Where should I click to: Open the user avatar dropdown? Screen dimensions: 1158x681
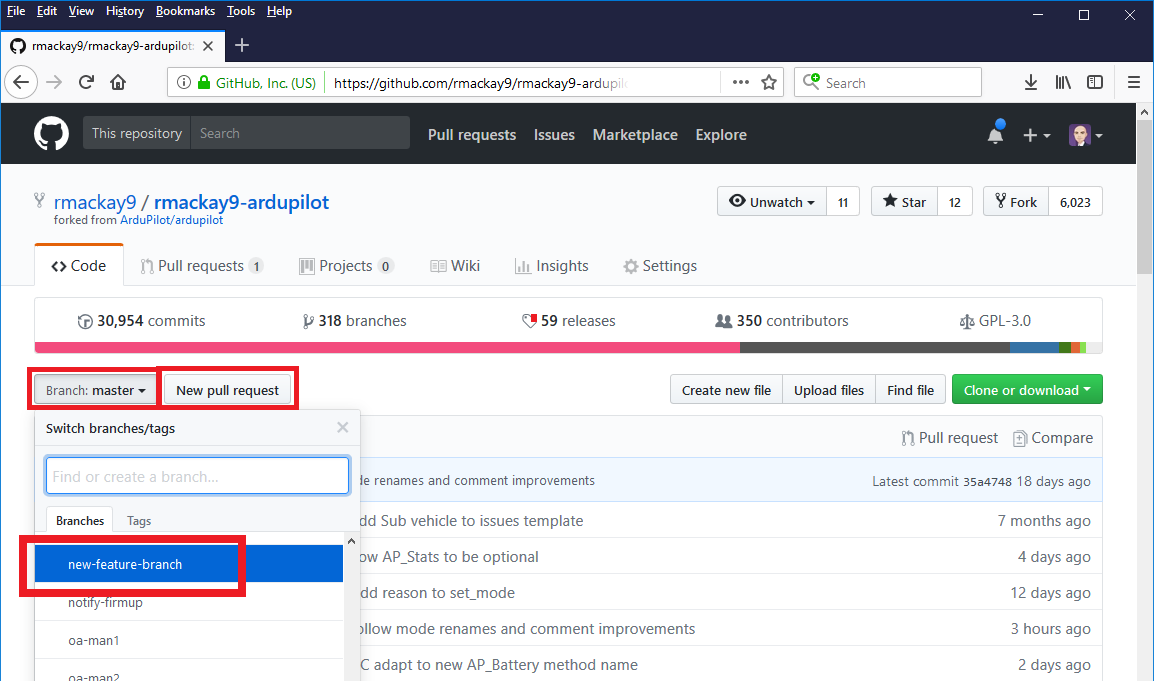(1085, 135)
